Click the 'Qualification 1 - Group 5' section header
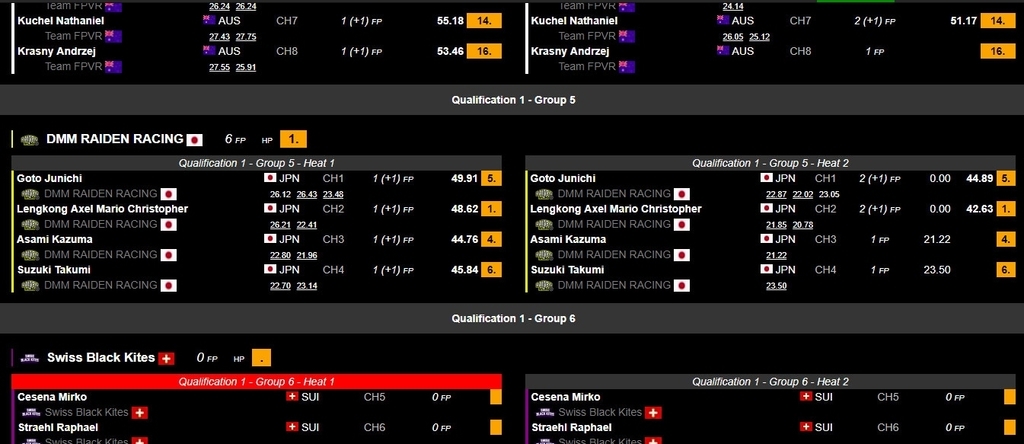 coord(513,100)
